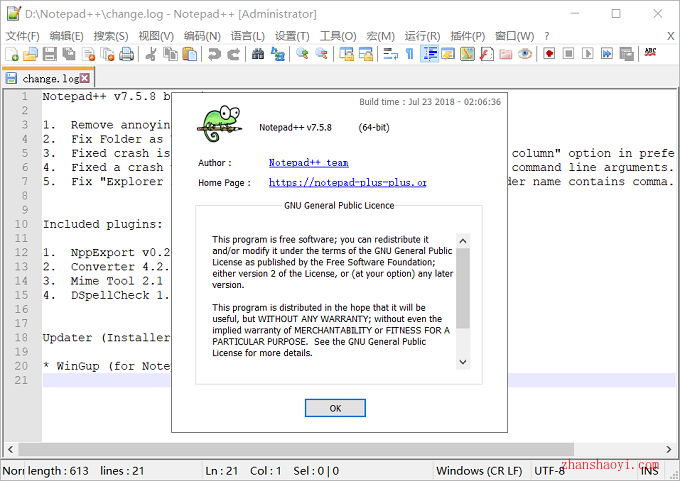
Task: Click the Close All documents icon
Action: [x=107, y=54]
